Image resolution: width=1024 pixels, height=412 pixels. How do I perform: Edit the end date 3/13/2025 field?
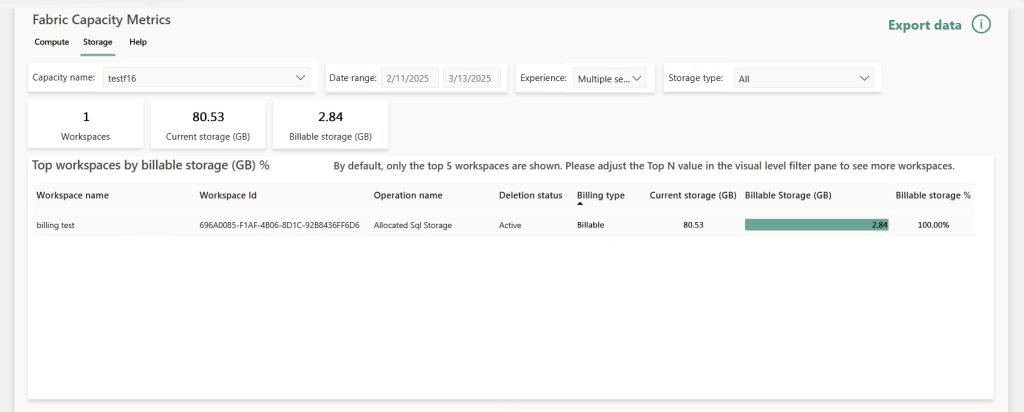click(471, 78)
